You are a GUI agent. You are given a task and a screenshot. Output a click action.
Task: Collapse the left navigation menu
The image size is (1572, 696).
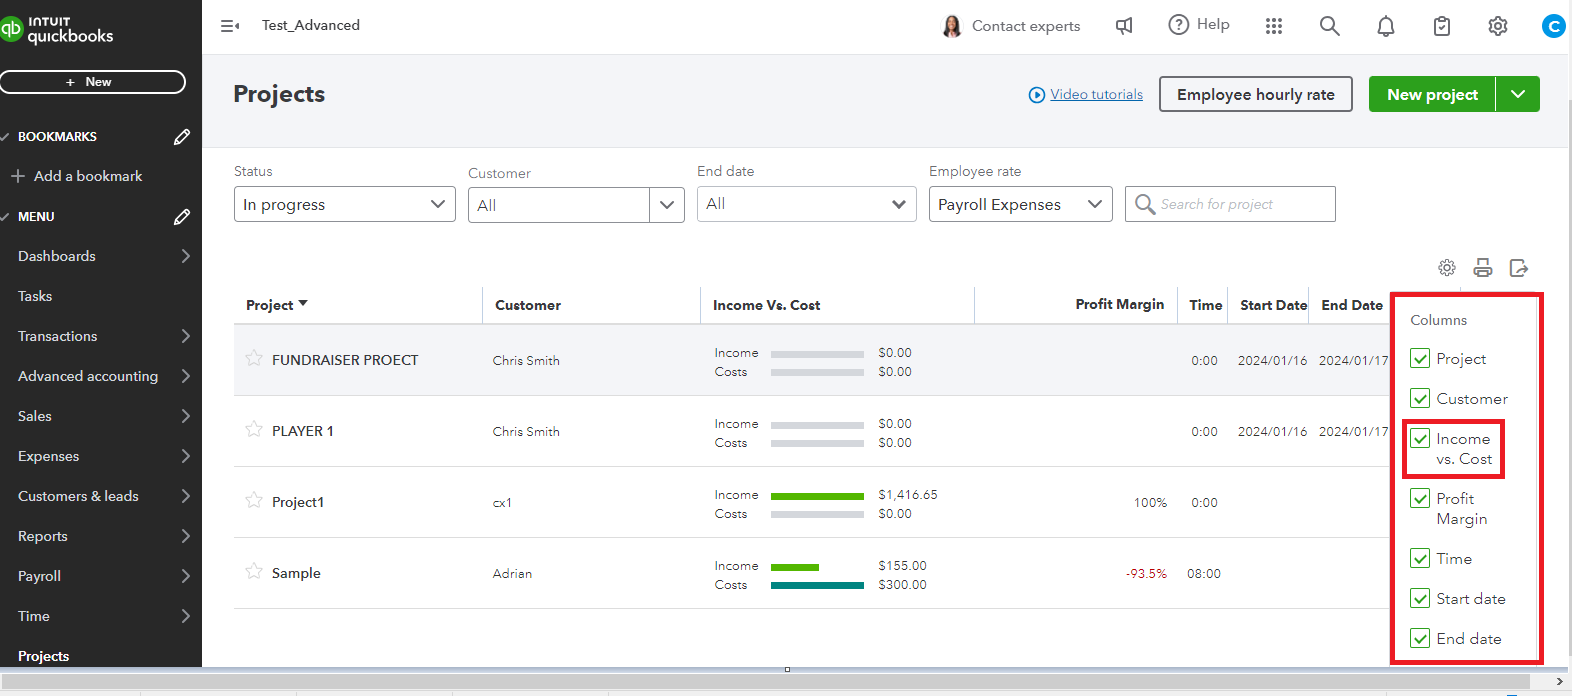point(230,26)
